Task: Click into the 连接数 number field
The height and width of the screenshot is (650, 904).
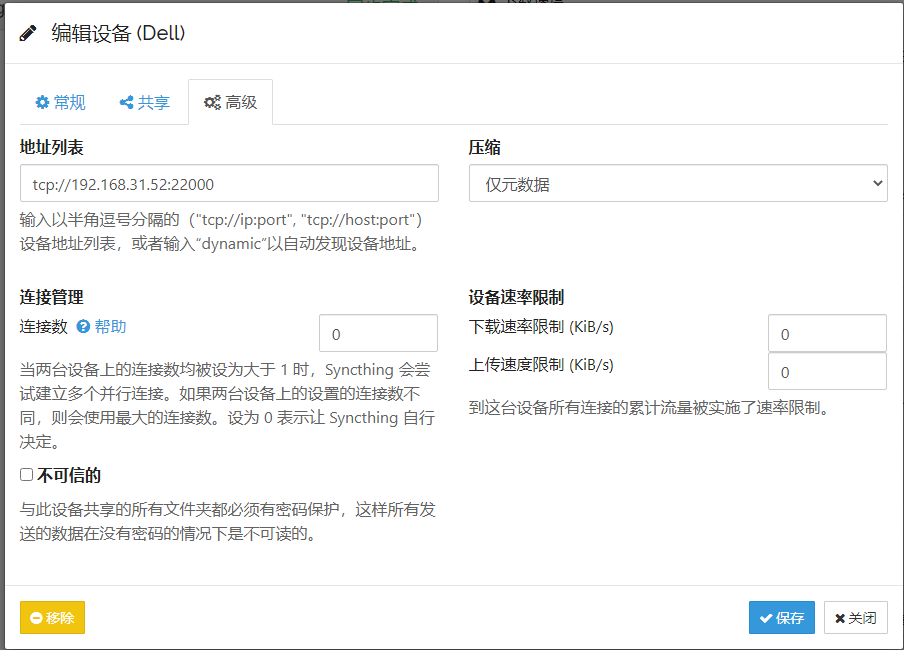Action: pos(378,334)
